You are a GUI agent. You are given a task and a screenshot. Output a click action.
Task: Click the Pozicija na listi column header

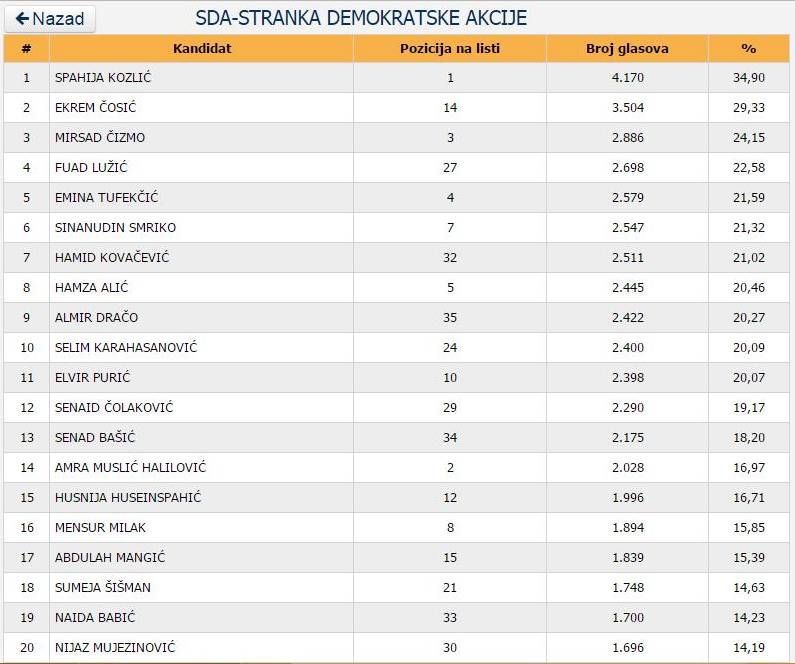pos(450,48)
